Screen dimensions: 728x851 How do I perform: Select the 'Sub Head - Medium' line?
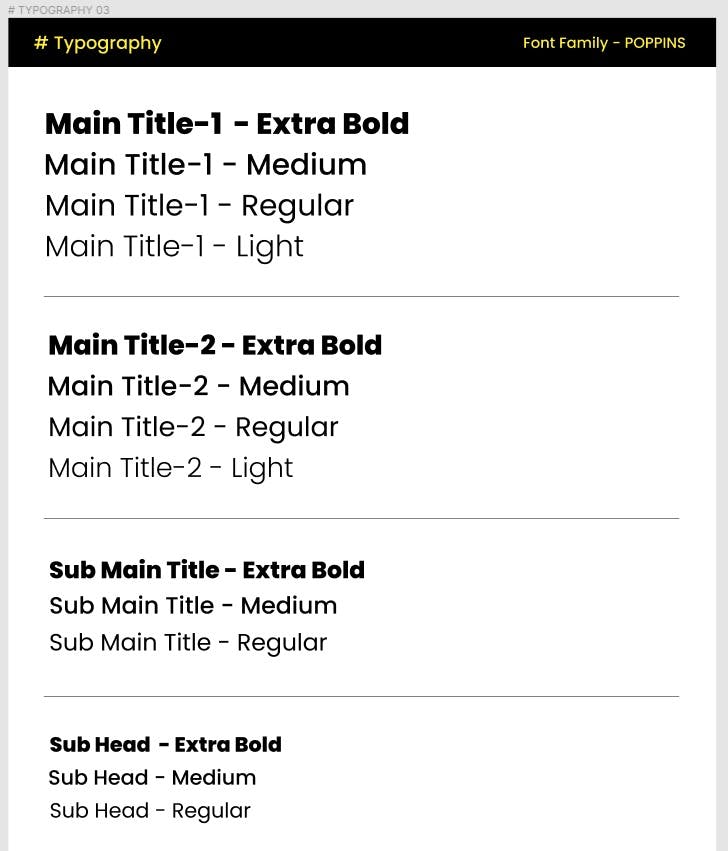(152, 778)
